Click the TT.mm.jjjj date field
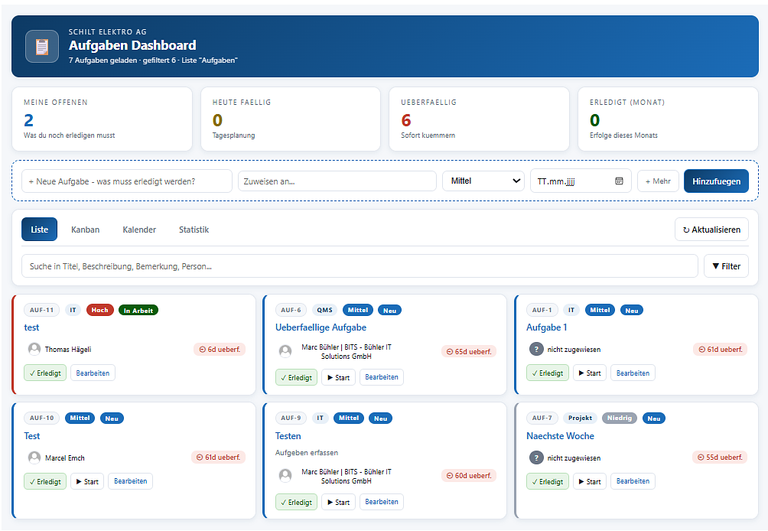768x531 pixels. (580, 181)
